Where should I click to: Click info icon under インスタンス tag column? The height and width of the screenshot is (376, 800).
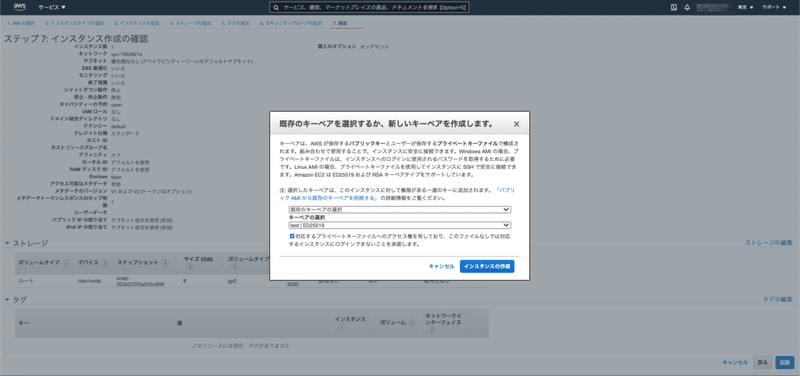pos(341,326)
